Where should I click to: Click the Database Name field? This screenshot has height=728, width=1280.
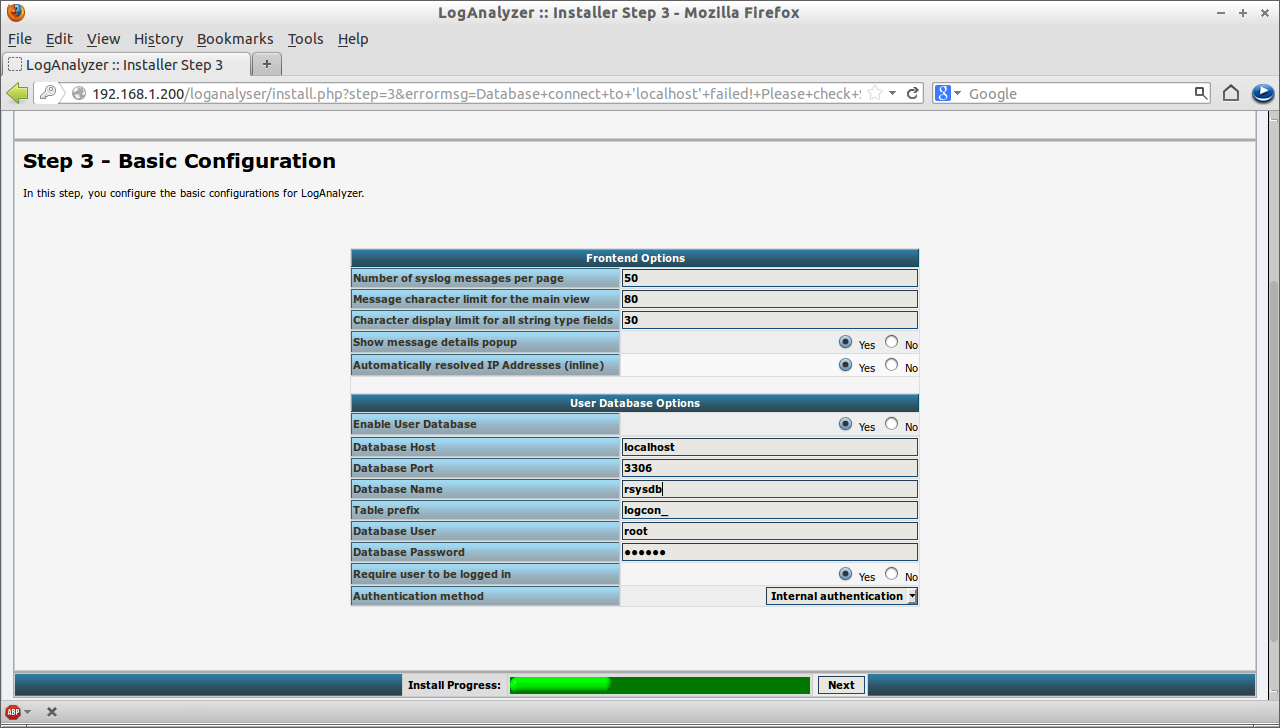click(769, 489)
